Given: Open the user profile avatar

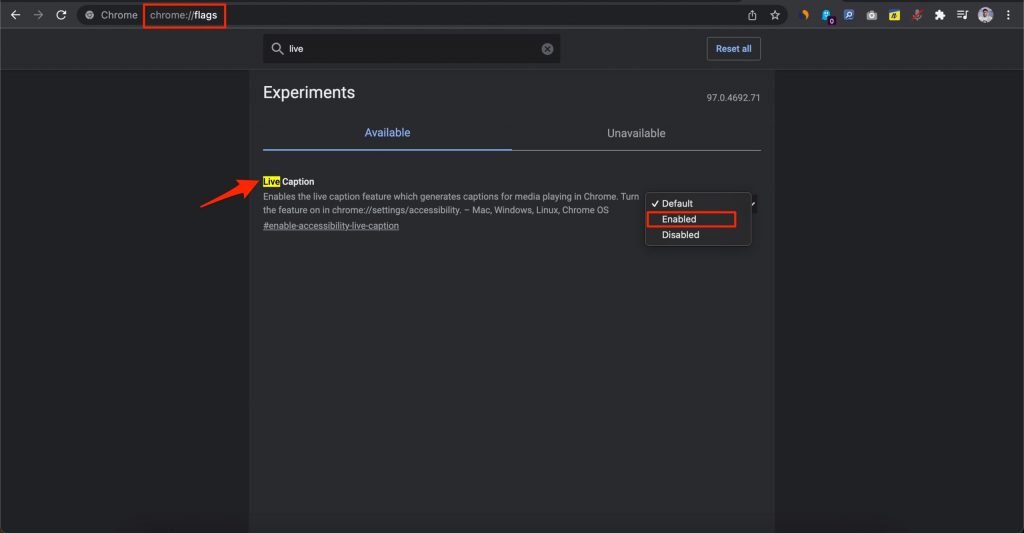Looking at the screenshot, I should coord(986,15).
